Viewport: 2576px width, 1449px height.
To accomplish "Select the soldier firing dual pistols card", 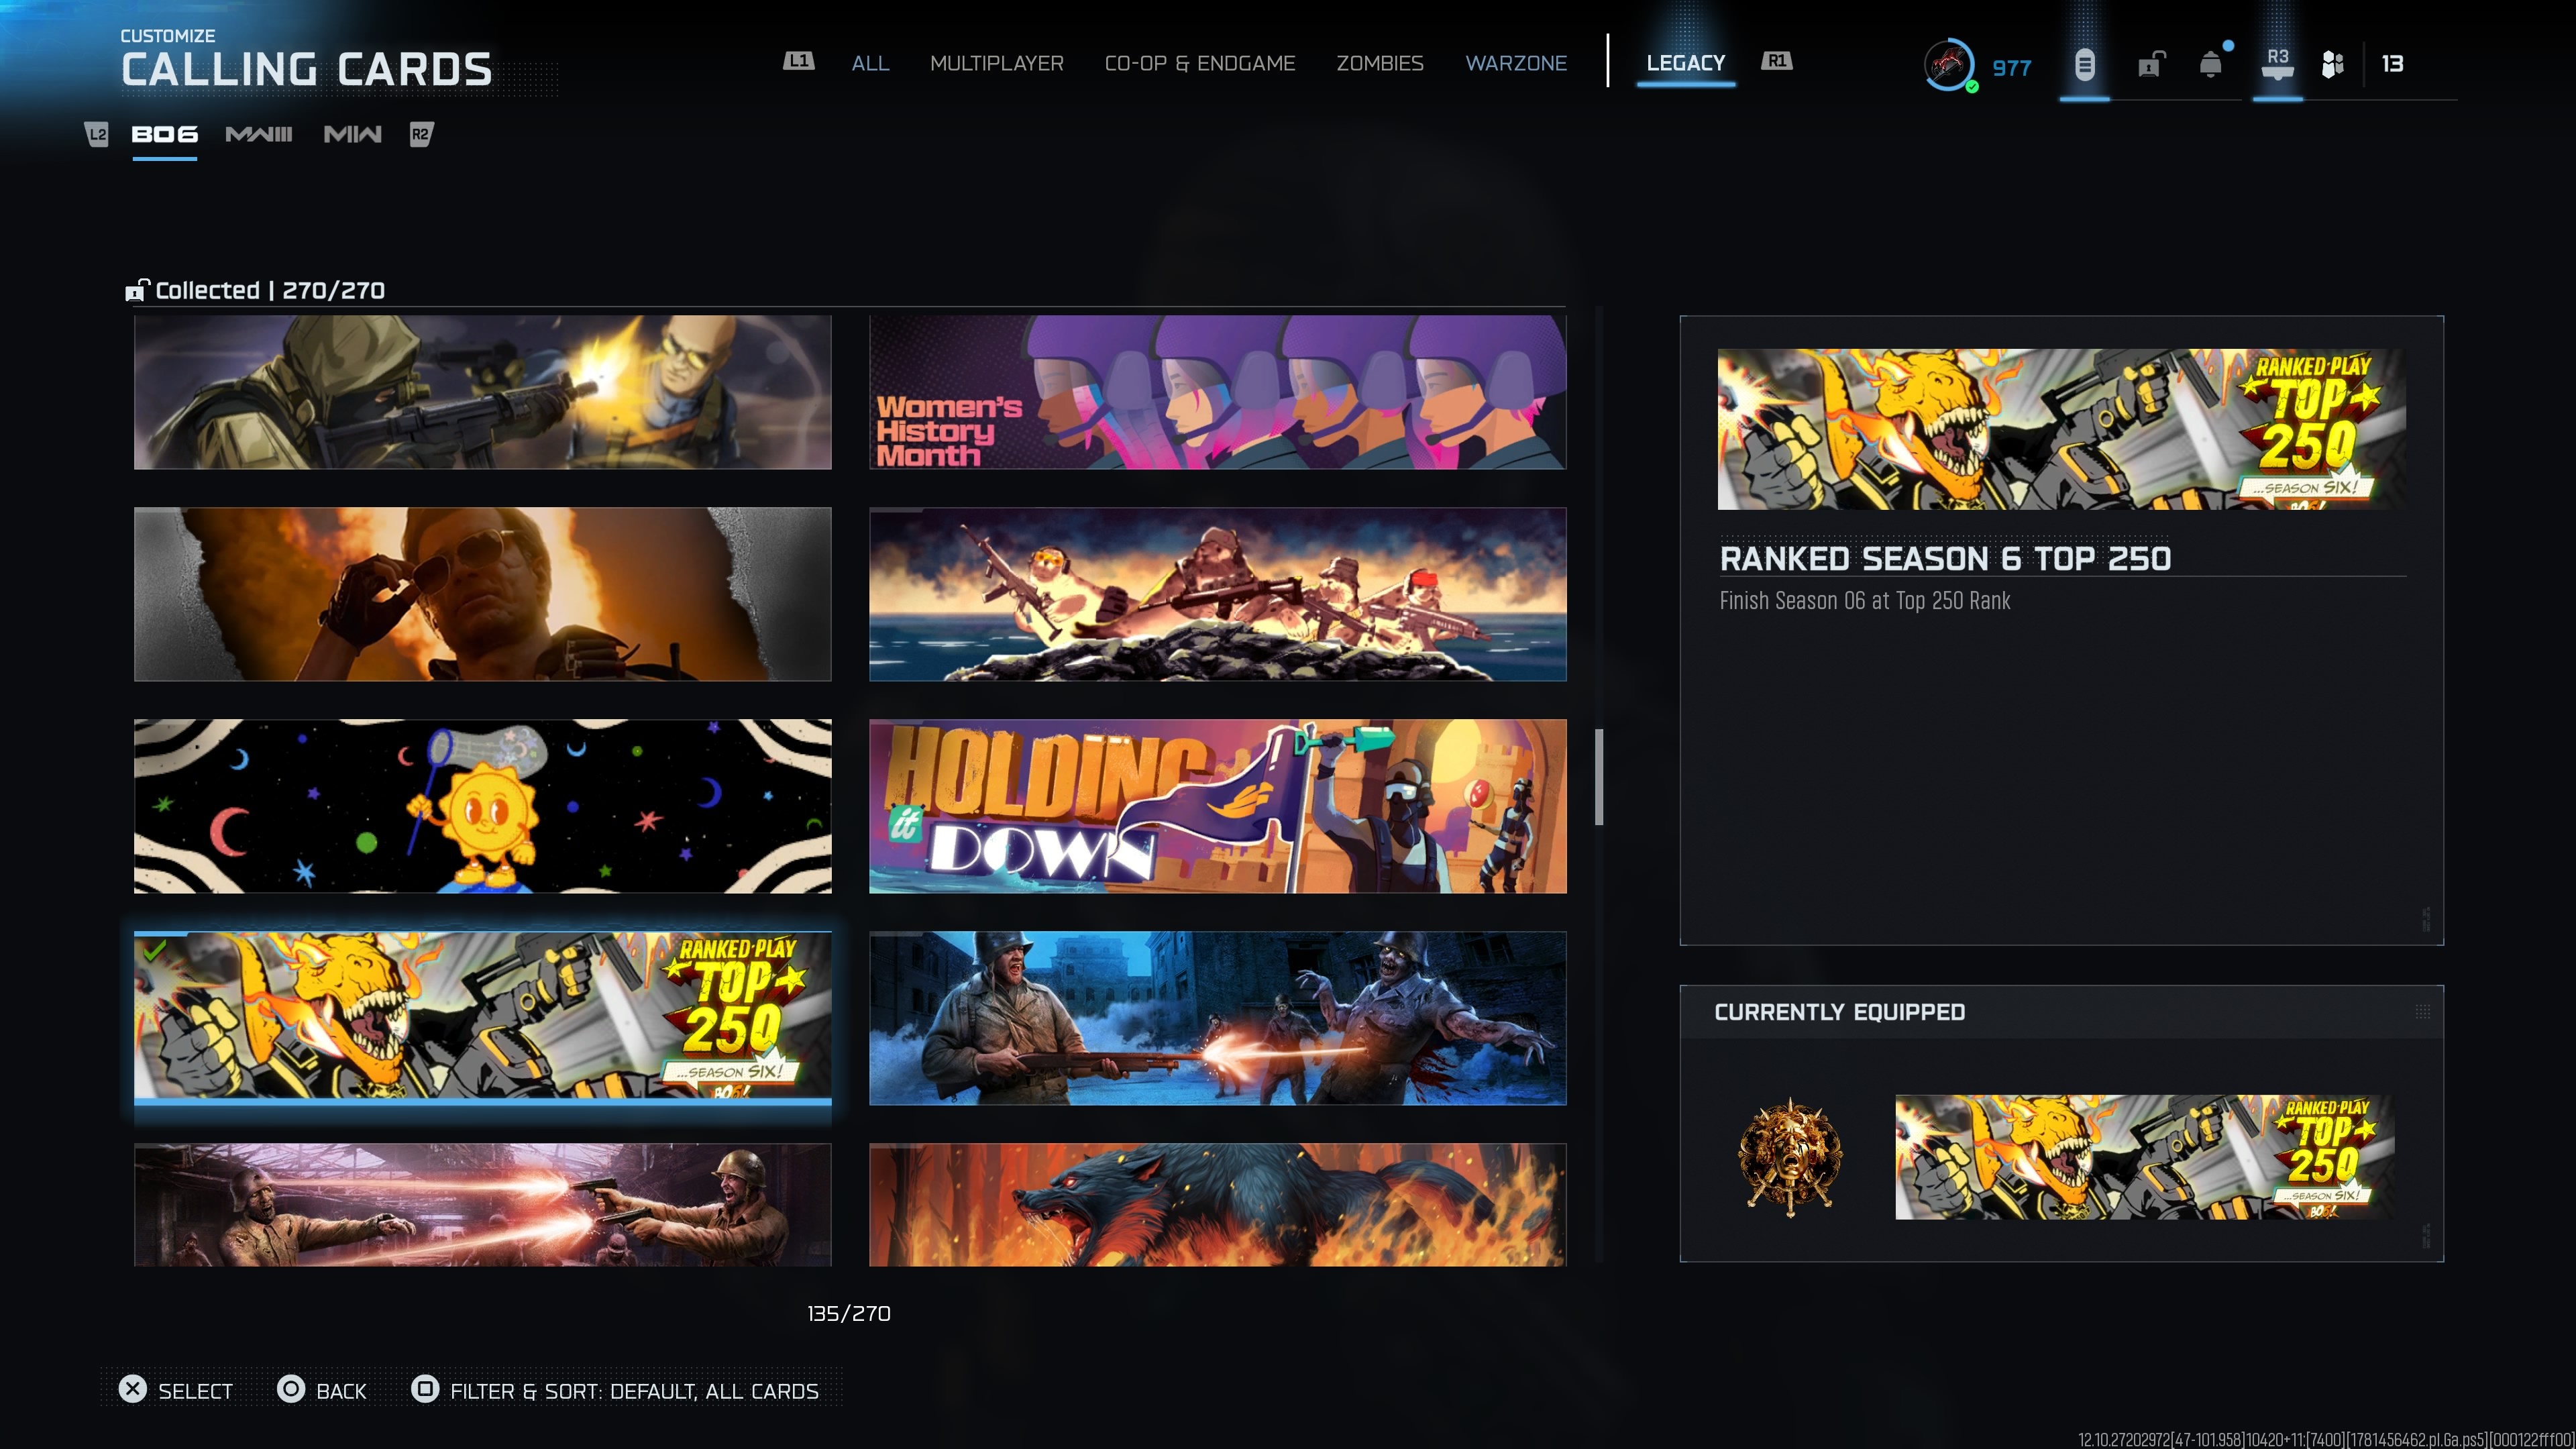I will coord(483,1204).
